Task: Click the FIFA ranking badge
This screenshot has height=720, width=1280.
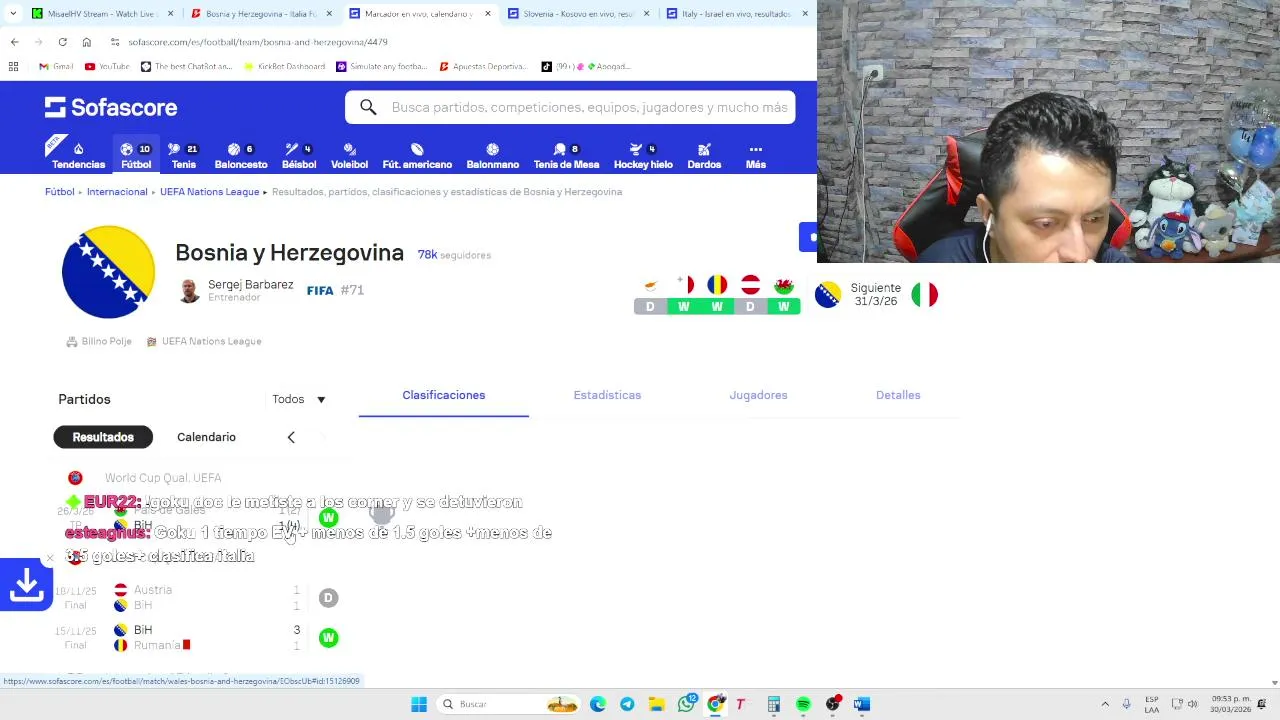Action: 335,290
